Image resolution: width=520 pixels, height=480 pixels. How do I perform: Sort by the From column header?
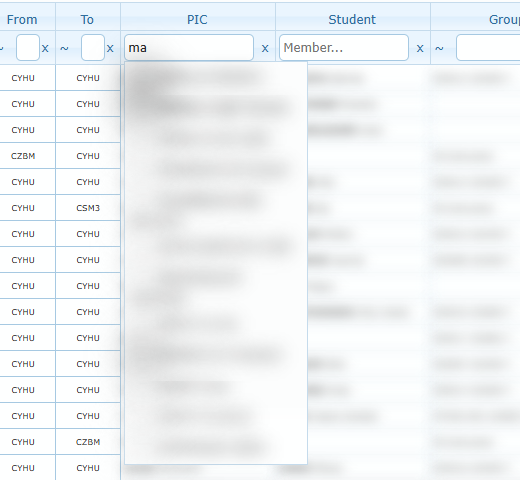22,20
